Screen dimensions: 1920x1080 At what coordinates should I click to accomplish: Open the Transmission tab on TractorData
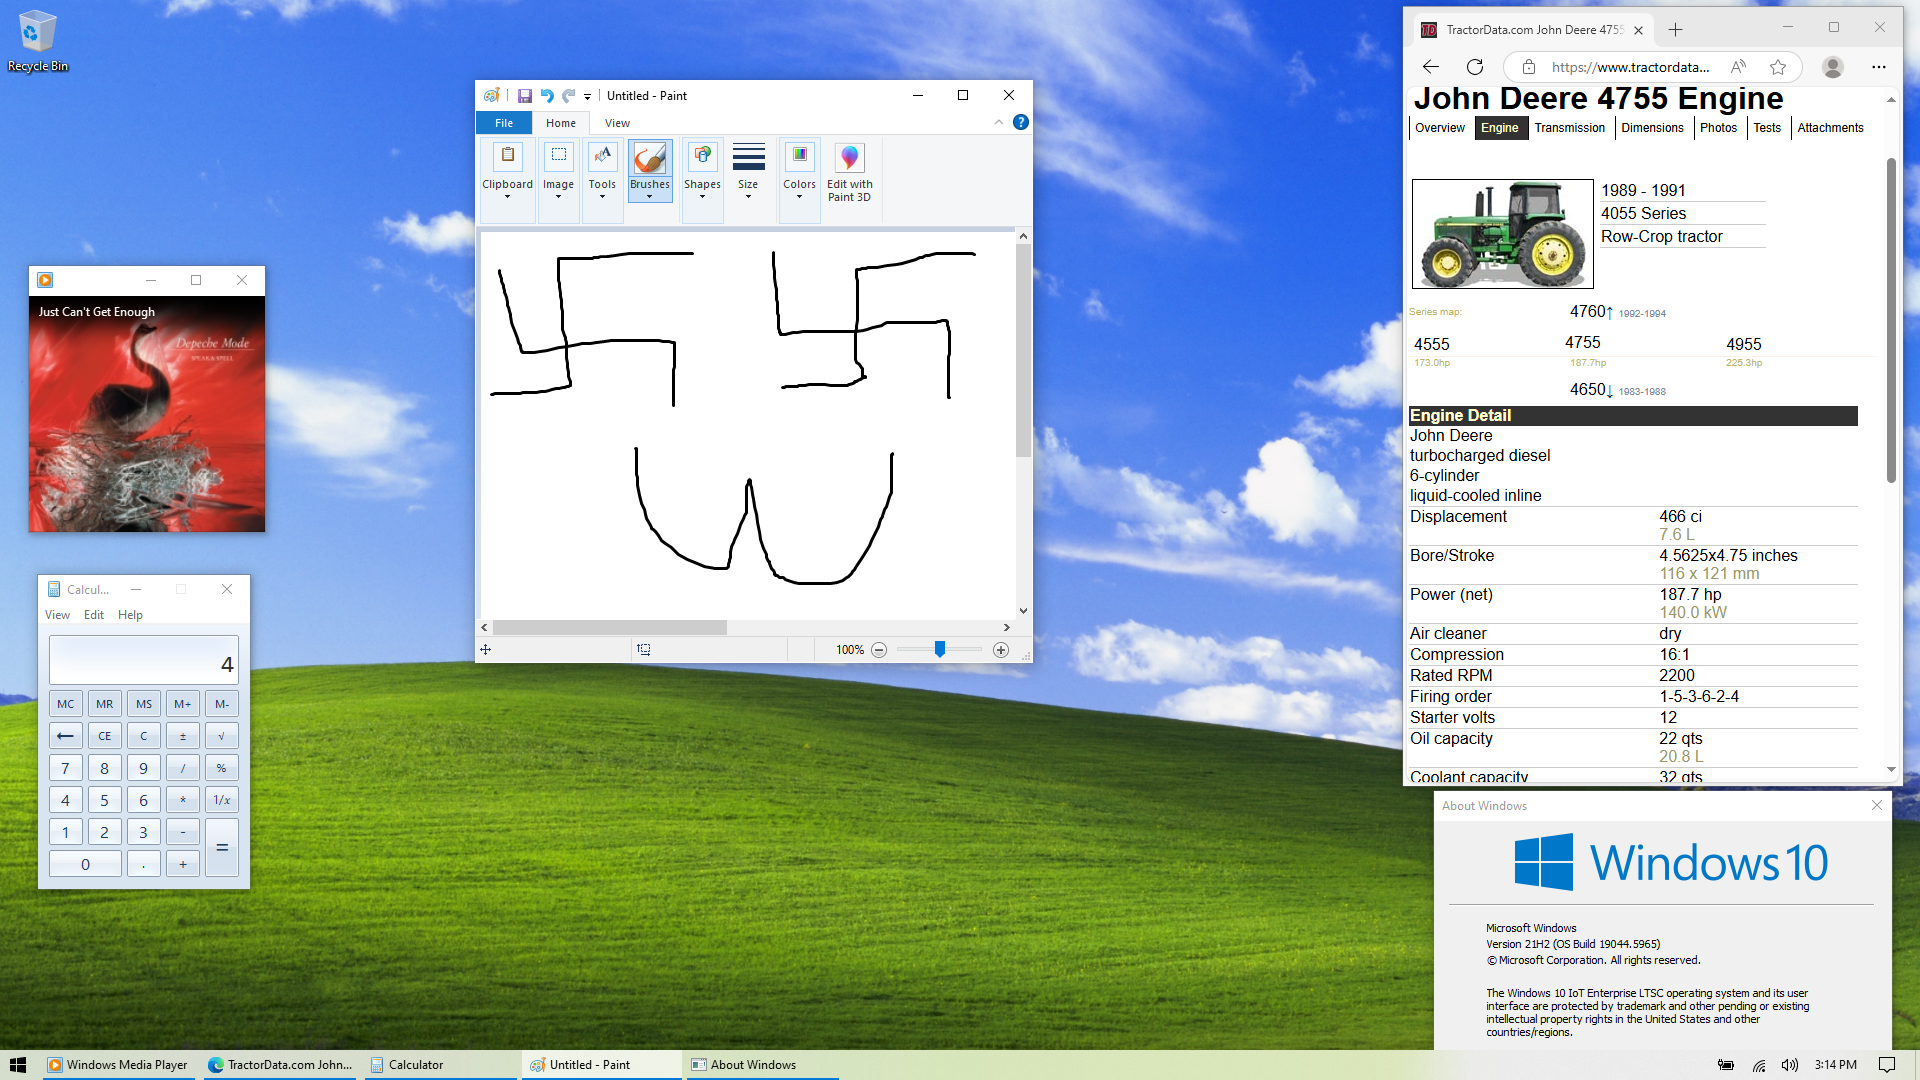1570,128
